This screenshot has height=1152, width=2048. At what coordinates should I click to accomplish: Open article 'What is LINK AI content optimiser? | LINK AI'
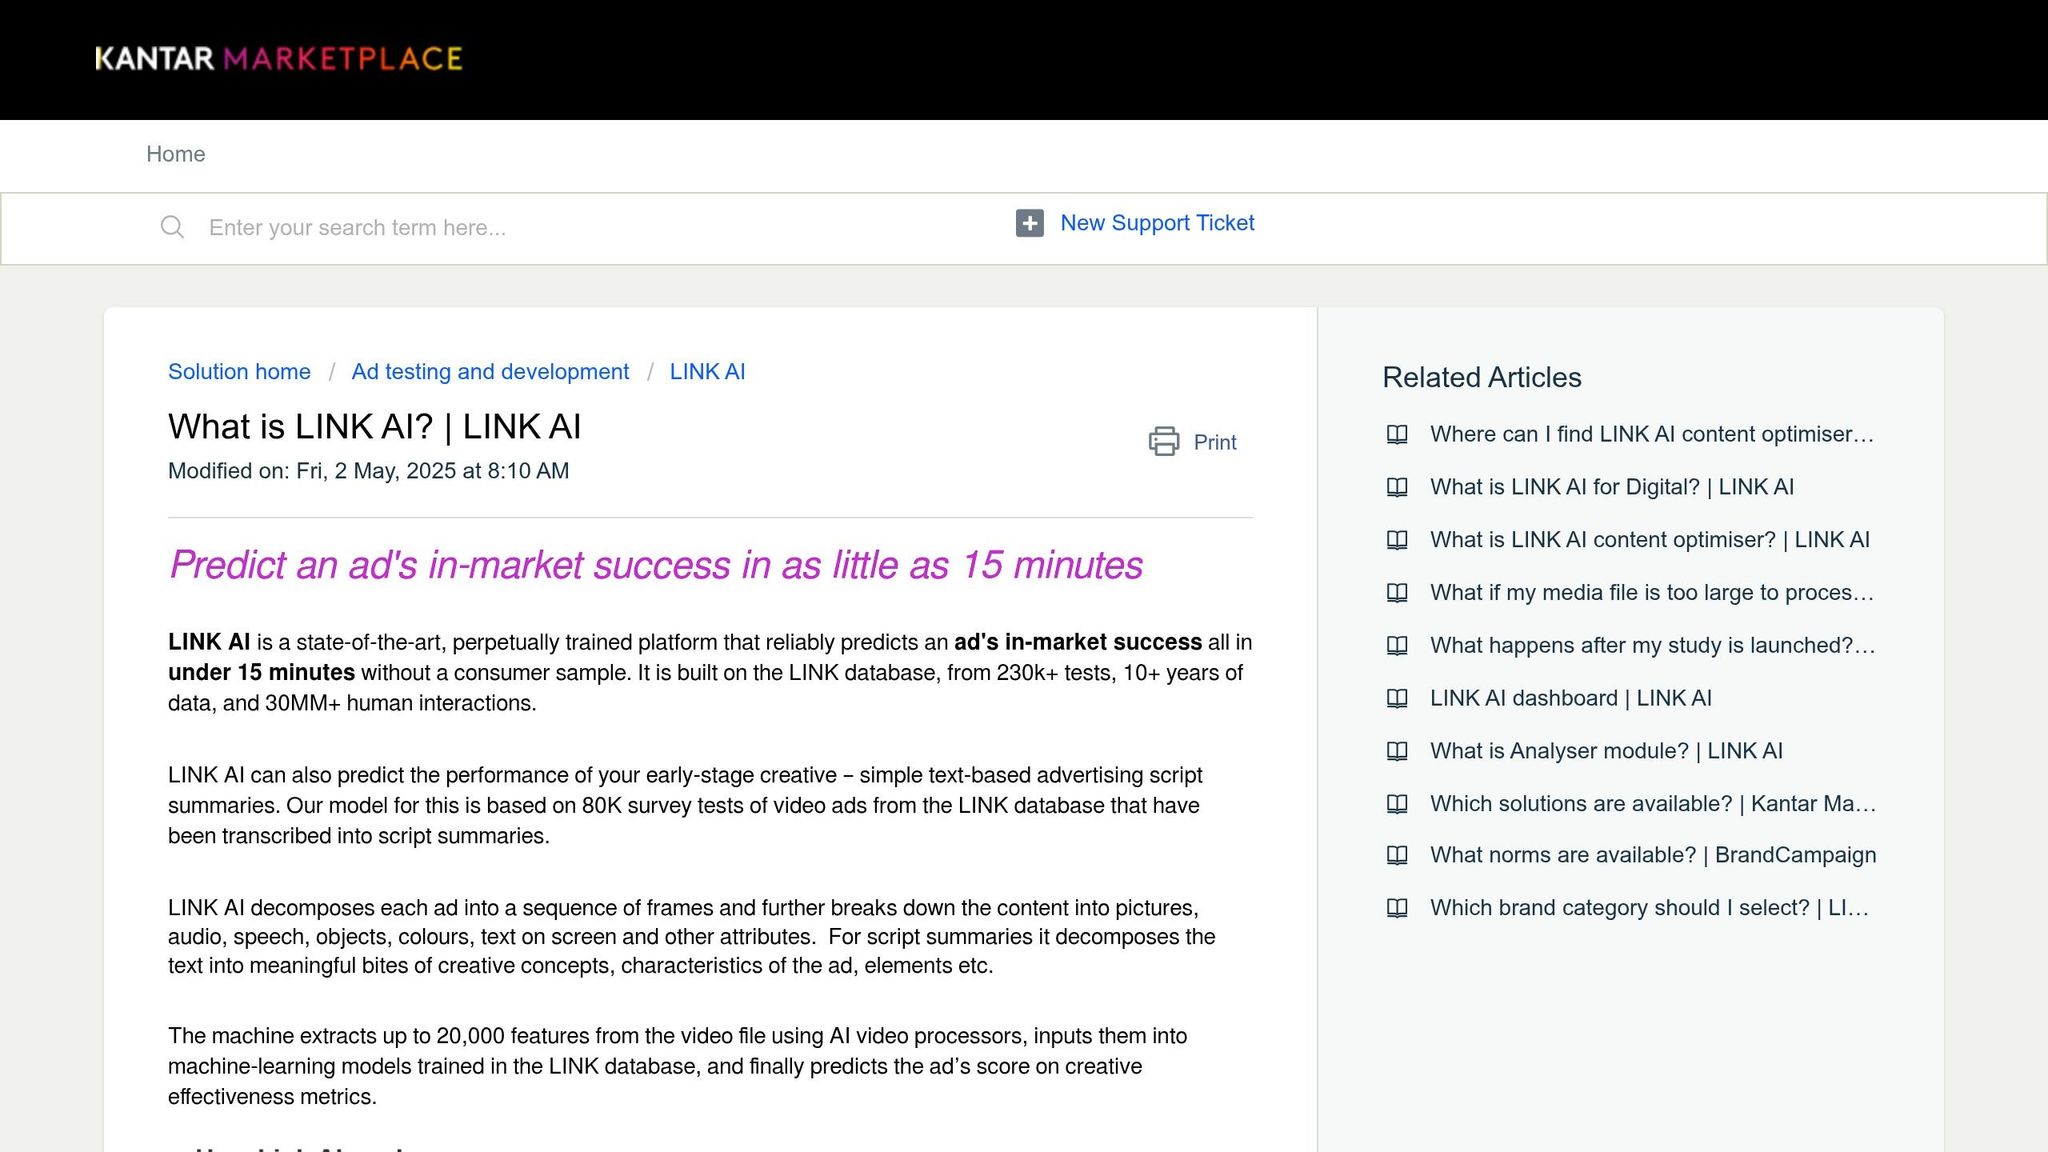click(1650, 540)
